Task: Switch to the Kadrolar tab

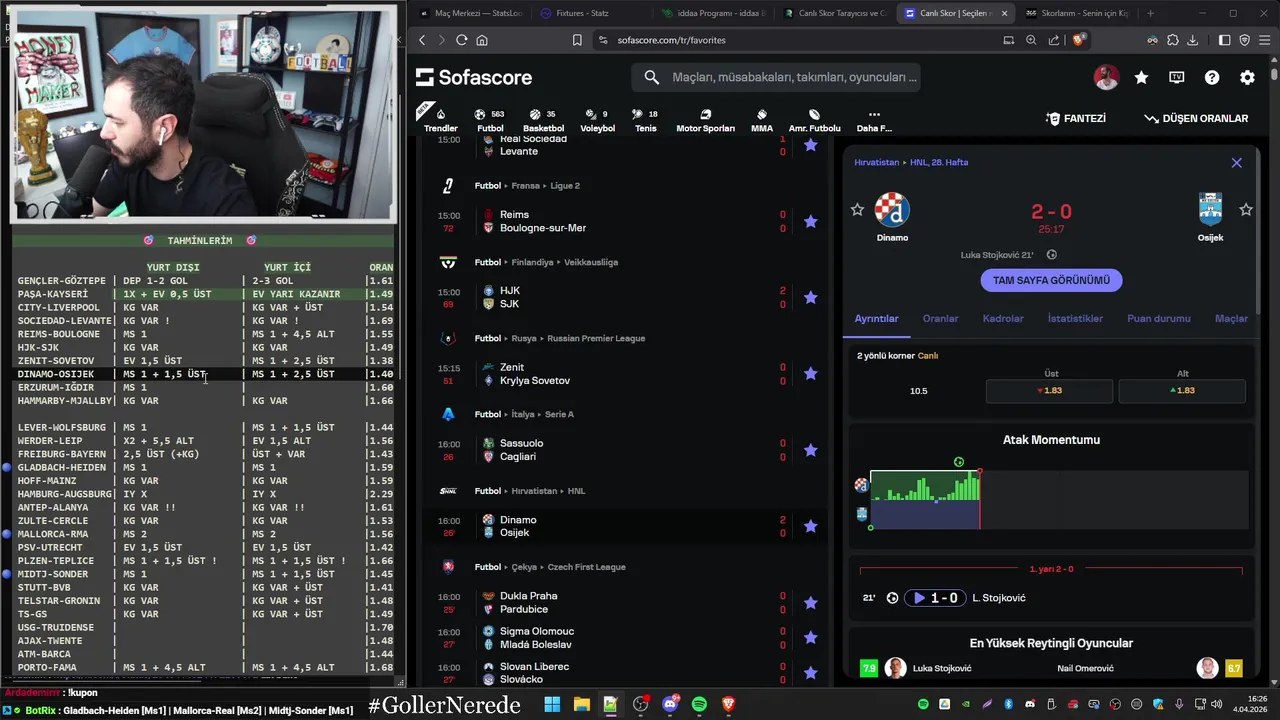Action: tap(1003, 318)
